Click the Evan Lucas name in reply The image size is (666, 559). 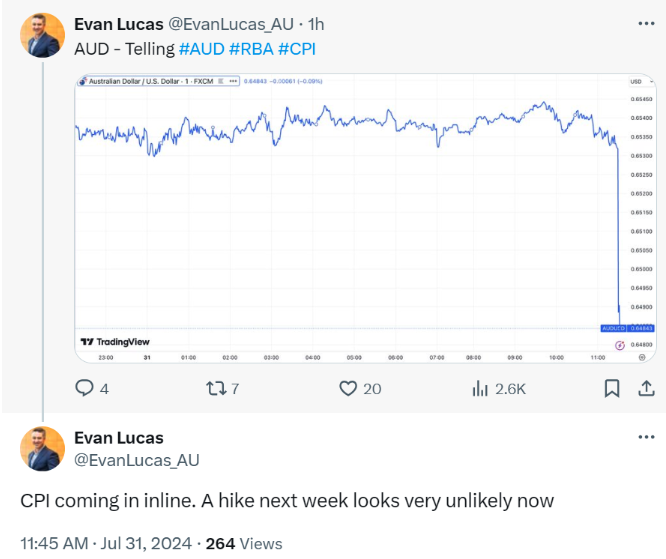point(119,438)
